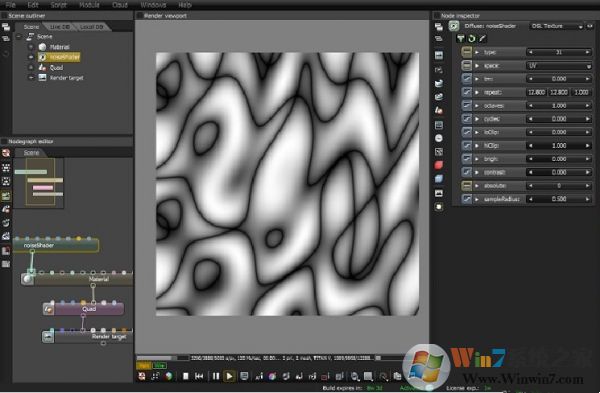
Task: Pause the render
Action: pyautogui.click(x=216, y=376)
